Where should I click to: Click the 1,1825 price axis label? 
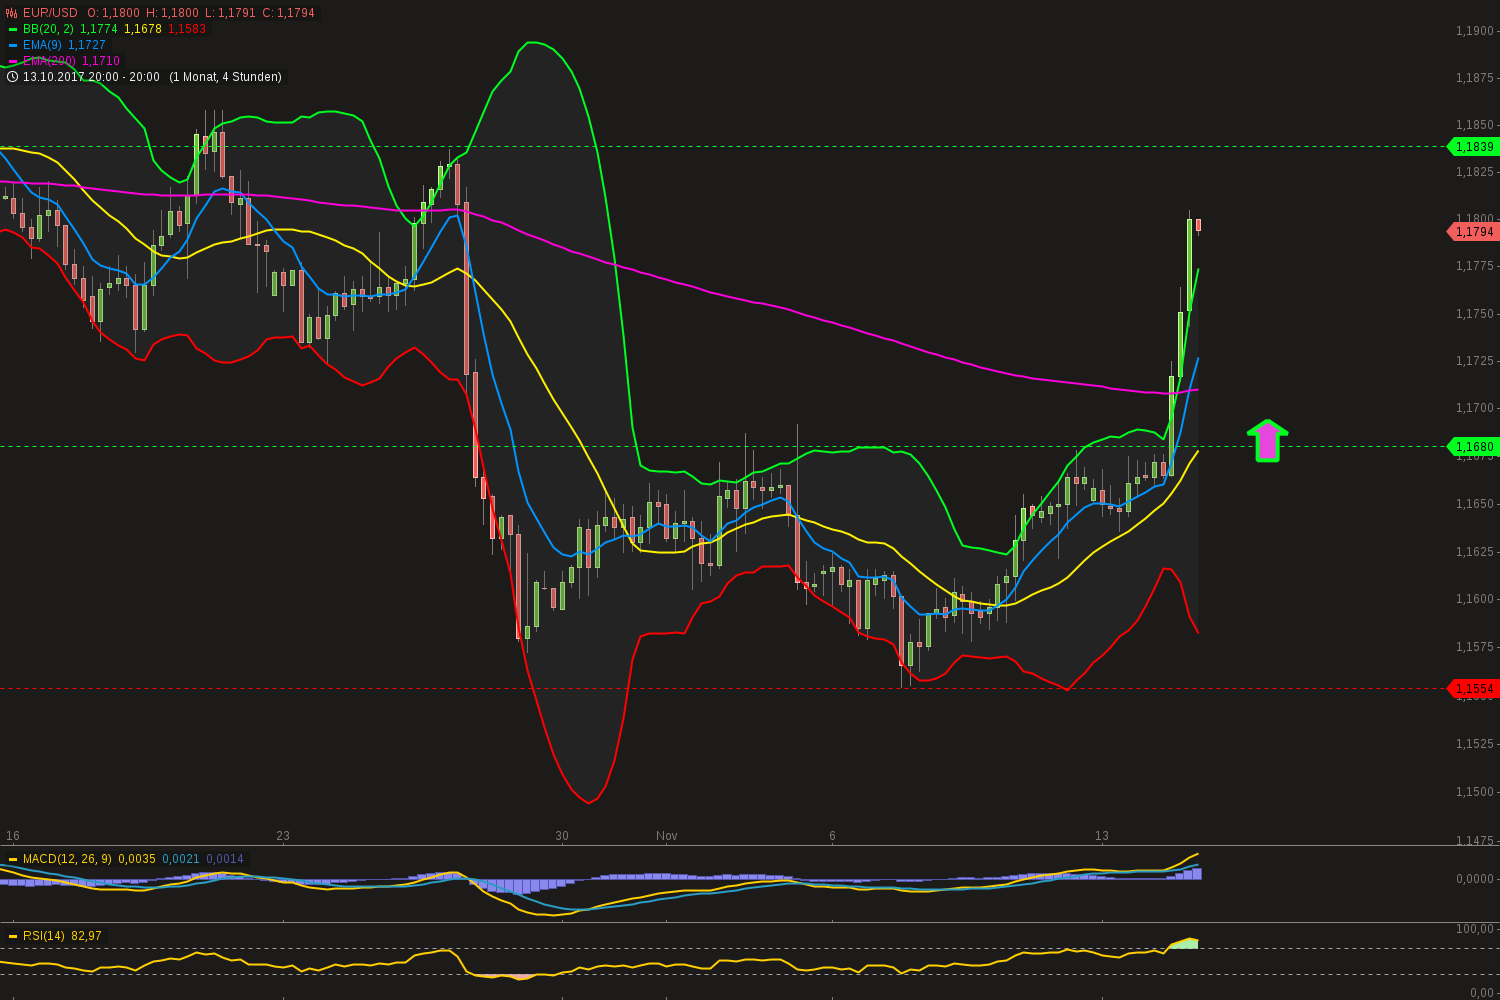(1475, 172)
